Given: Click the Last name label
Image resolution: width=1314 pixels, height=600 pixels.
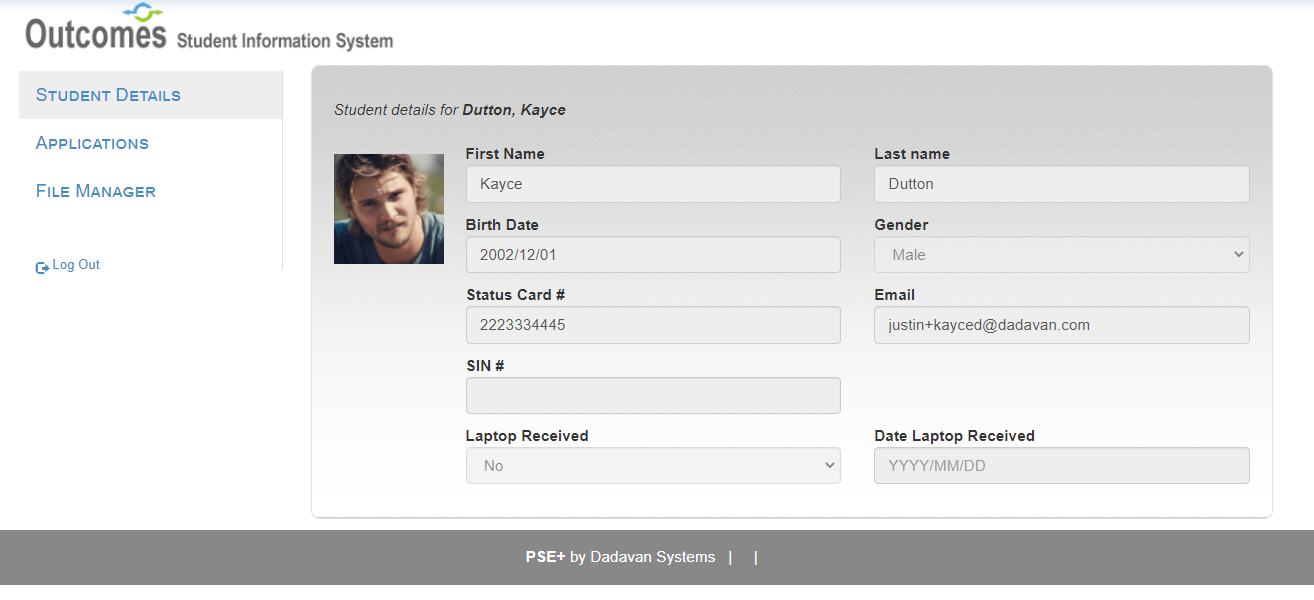Looking at the screenshot, I should click(x=912, y=154).
